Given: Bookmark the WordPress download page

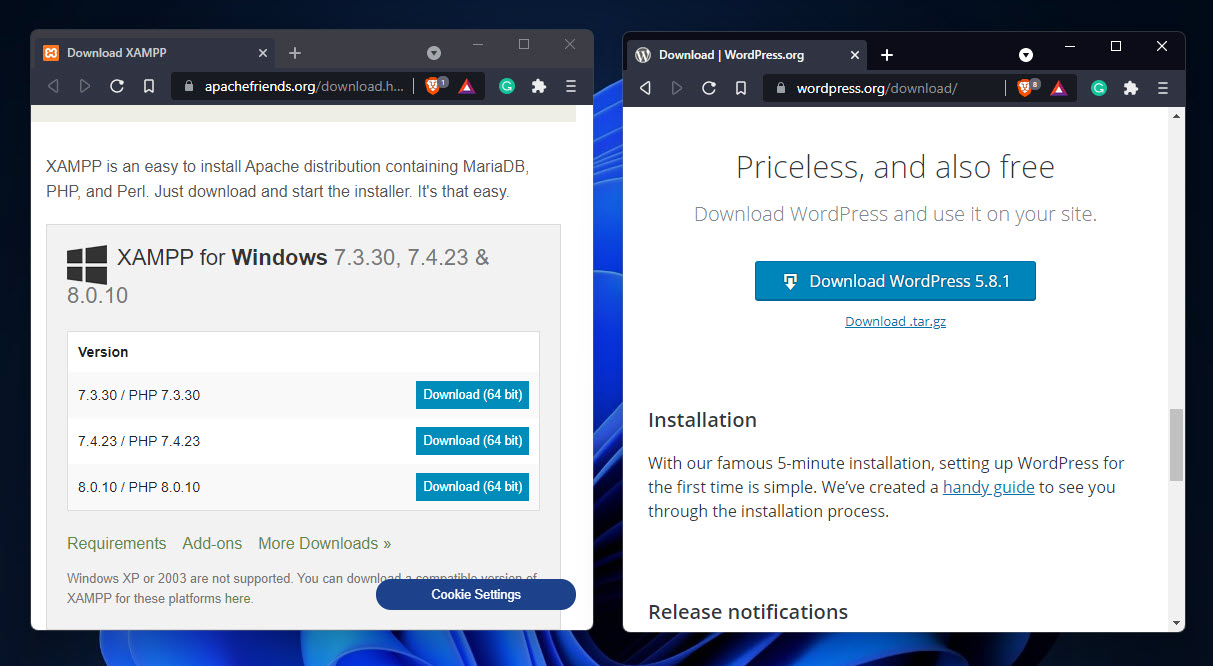Looking at the screenshot, I should [x=741, y=88].
